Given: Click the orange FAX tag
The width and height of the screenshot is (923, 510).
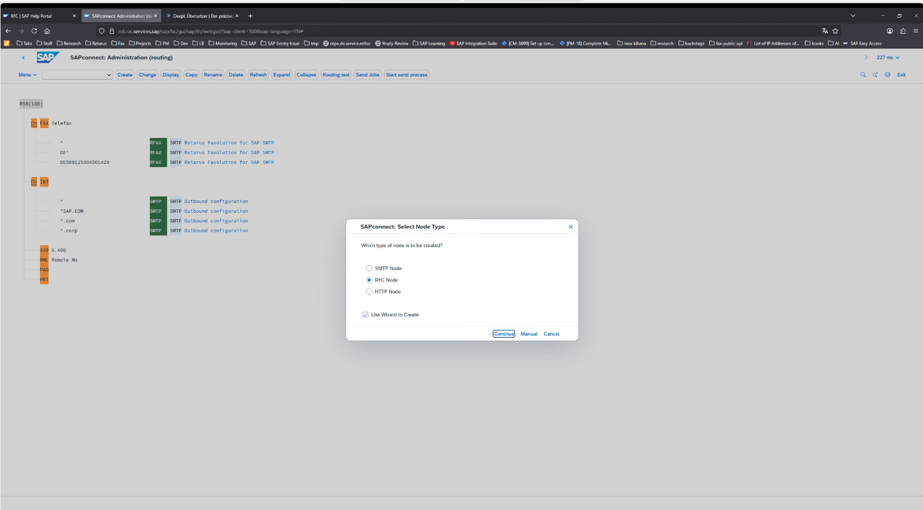Looking at the screenshot, I should click(x=44, y=123).
